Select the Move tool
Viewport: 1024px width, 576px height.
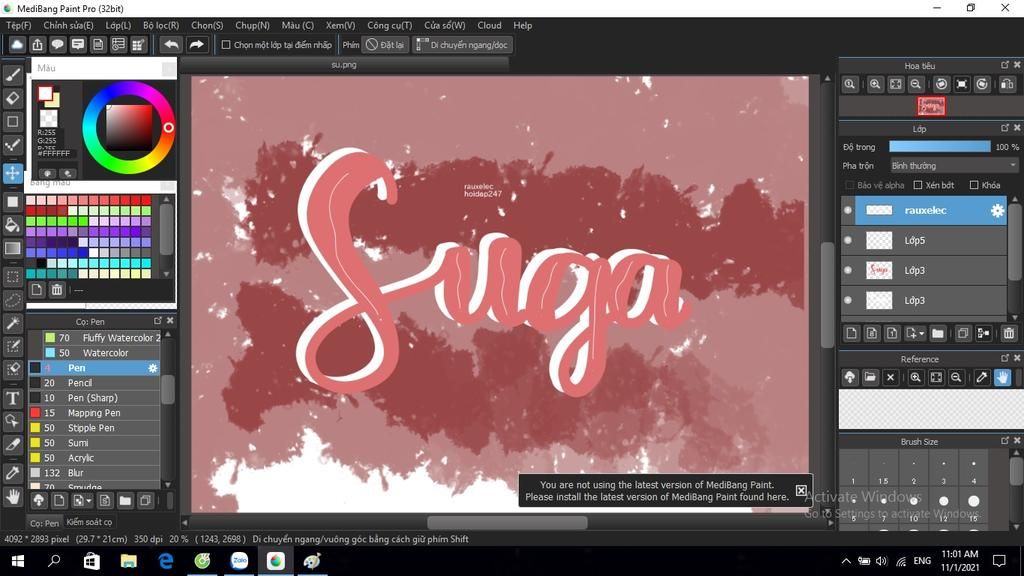pyautogui.click(x=12, y=173)
